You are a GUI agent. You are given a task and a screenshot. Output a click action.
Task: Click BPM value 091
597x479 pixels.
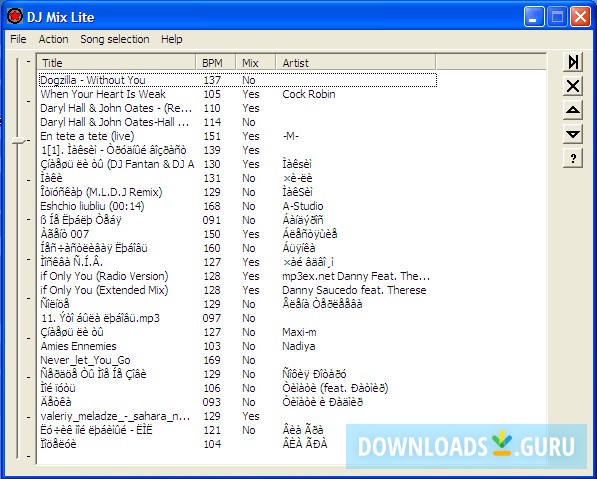pyautogui.click(x=212, y=220)
